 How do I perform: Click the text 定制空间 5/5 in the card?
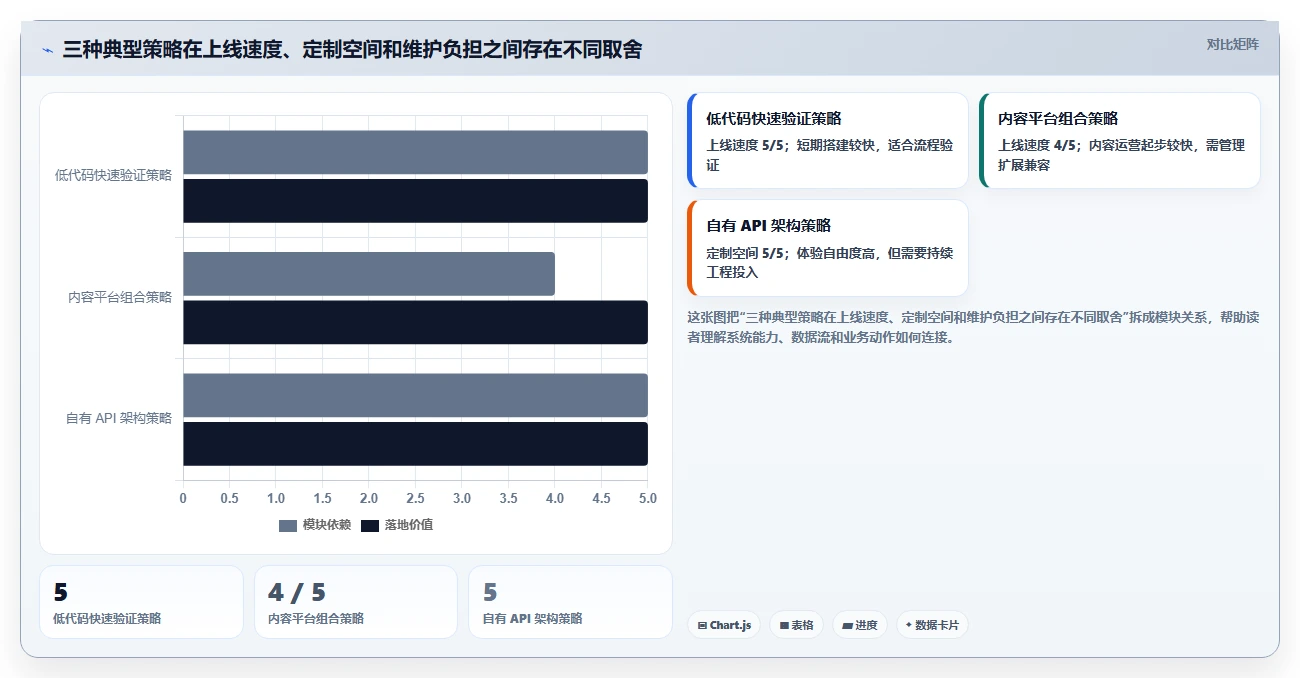coord(745,252)
